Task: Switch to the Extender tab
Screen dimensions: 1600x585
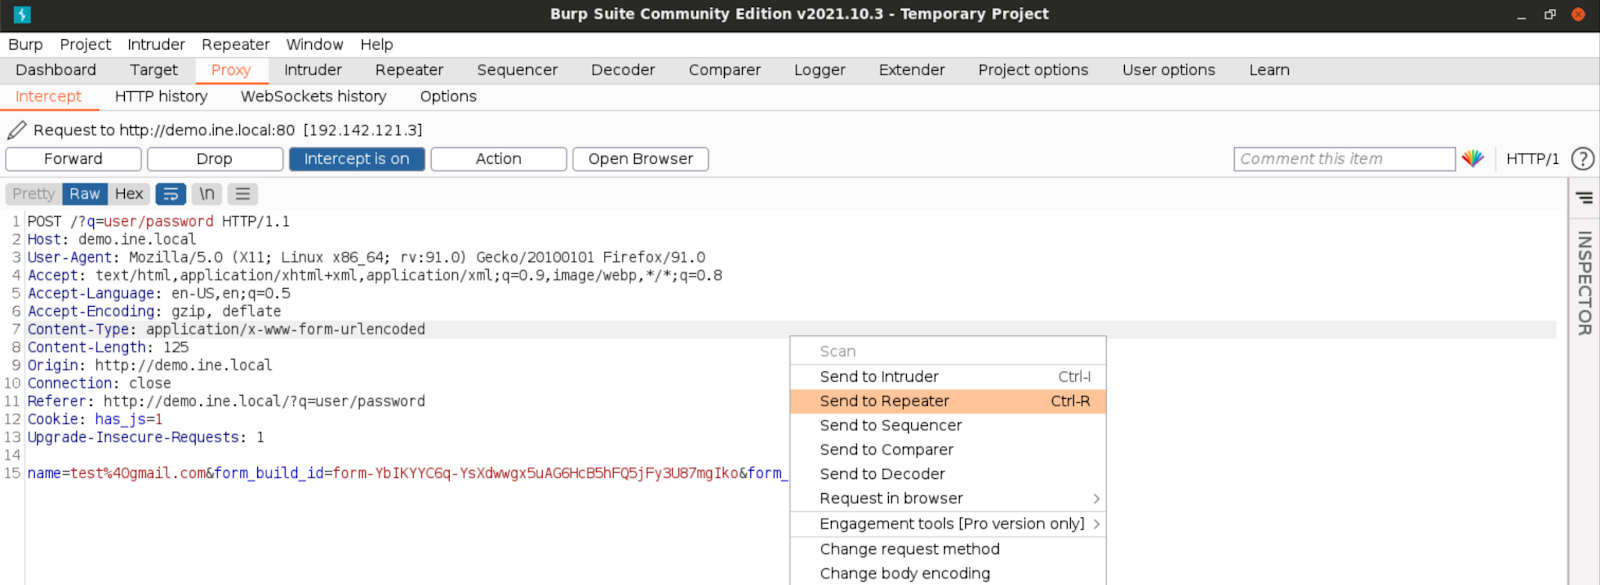Action: (912, 70)
